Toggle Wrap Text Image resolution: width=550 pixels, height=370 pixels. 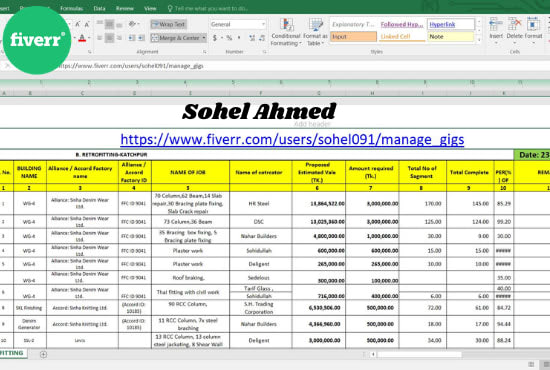pyautogui.click(x=168, y=24)
